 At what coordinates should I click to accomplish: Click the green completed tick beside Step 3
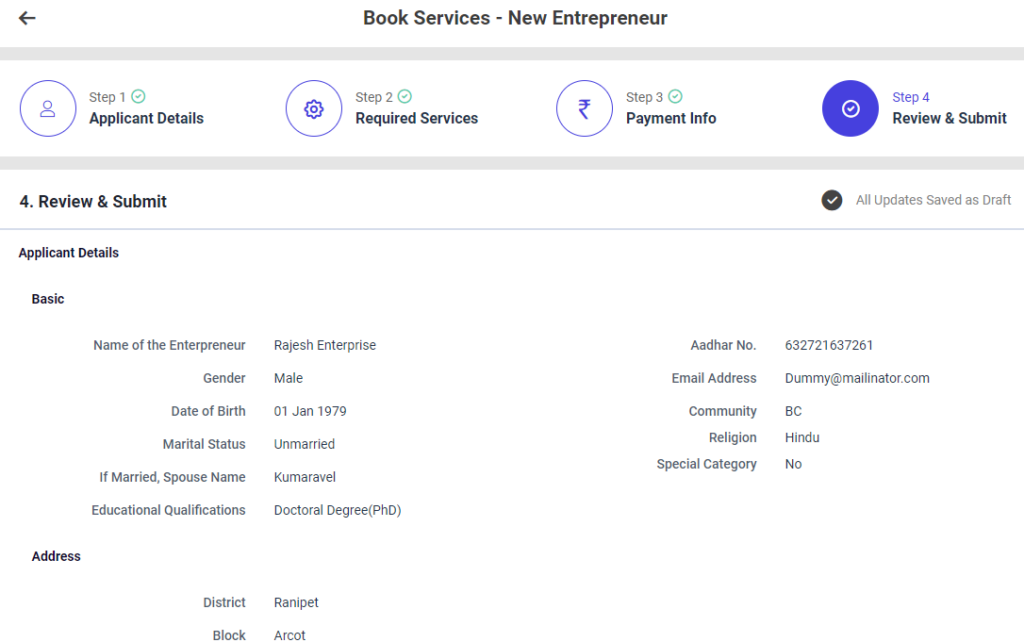click(675, 97)
